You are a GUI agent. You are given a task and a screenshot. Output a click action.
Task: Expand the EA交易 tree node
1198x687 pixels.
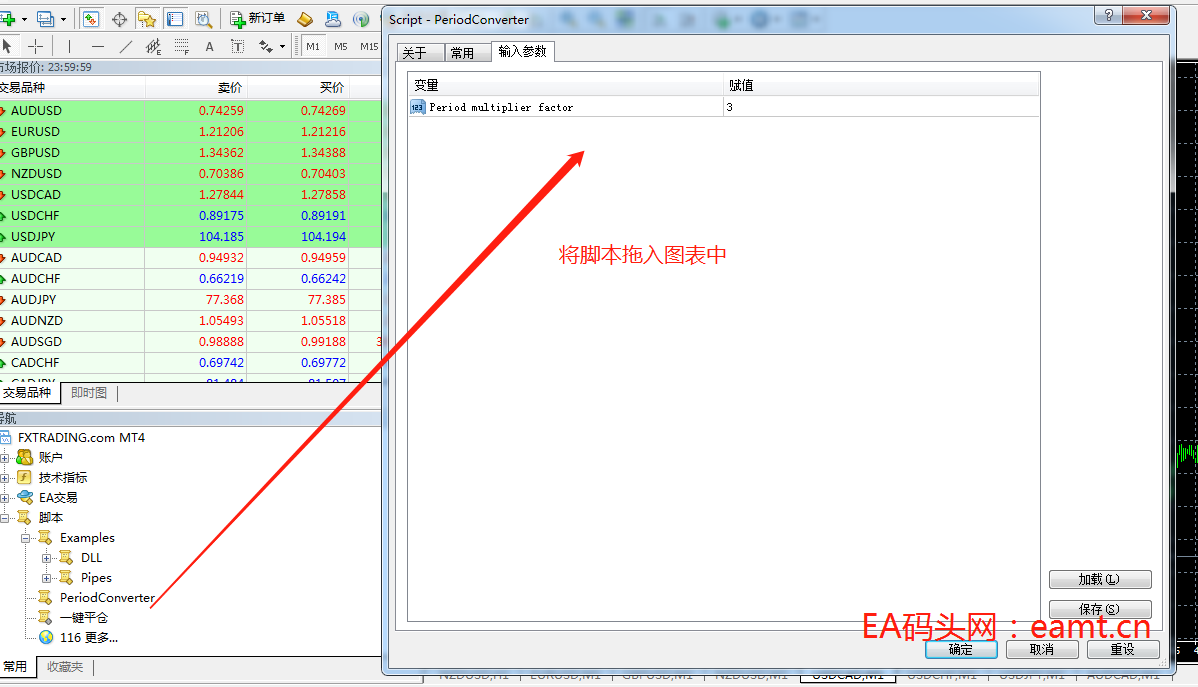tap(5, 497)
